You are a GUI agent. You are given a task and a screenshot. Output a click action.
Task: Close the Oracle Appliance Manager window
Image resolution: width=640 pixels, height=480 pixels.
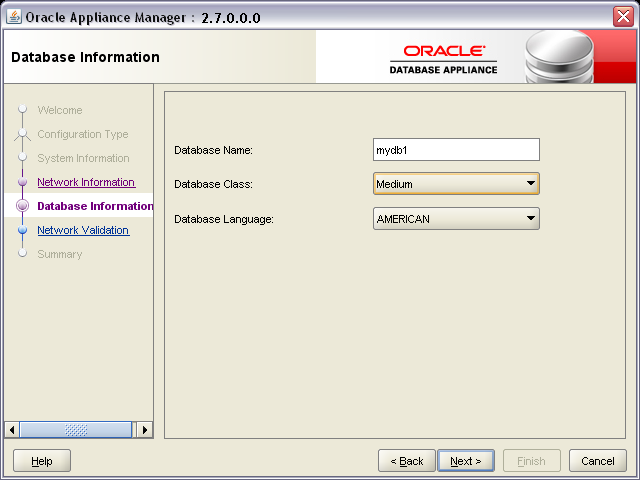[623, 17]
